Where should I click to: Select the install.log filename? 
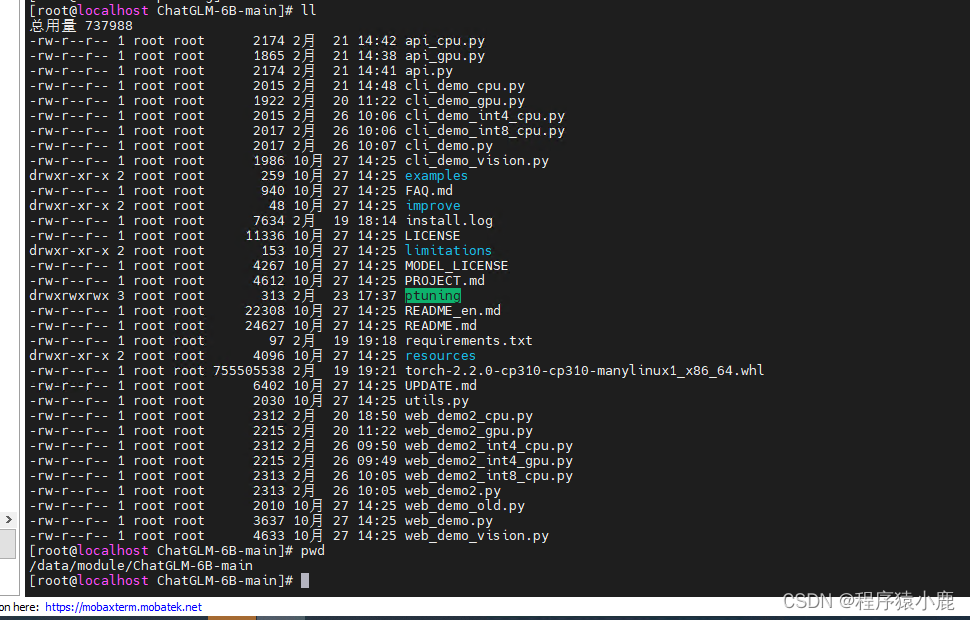coord(449,221)
